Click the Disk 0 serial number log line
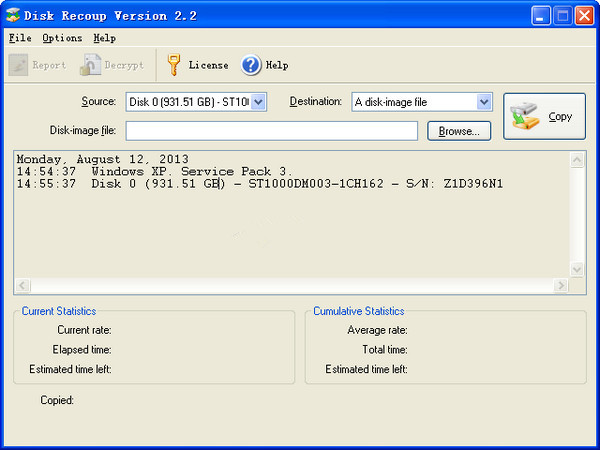The height and width of the screenshot is (450, 600). pos(259,184)
